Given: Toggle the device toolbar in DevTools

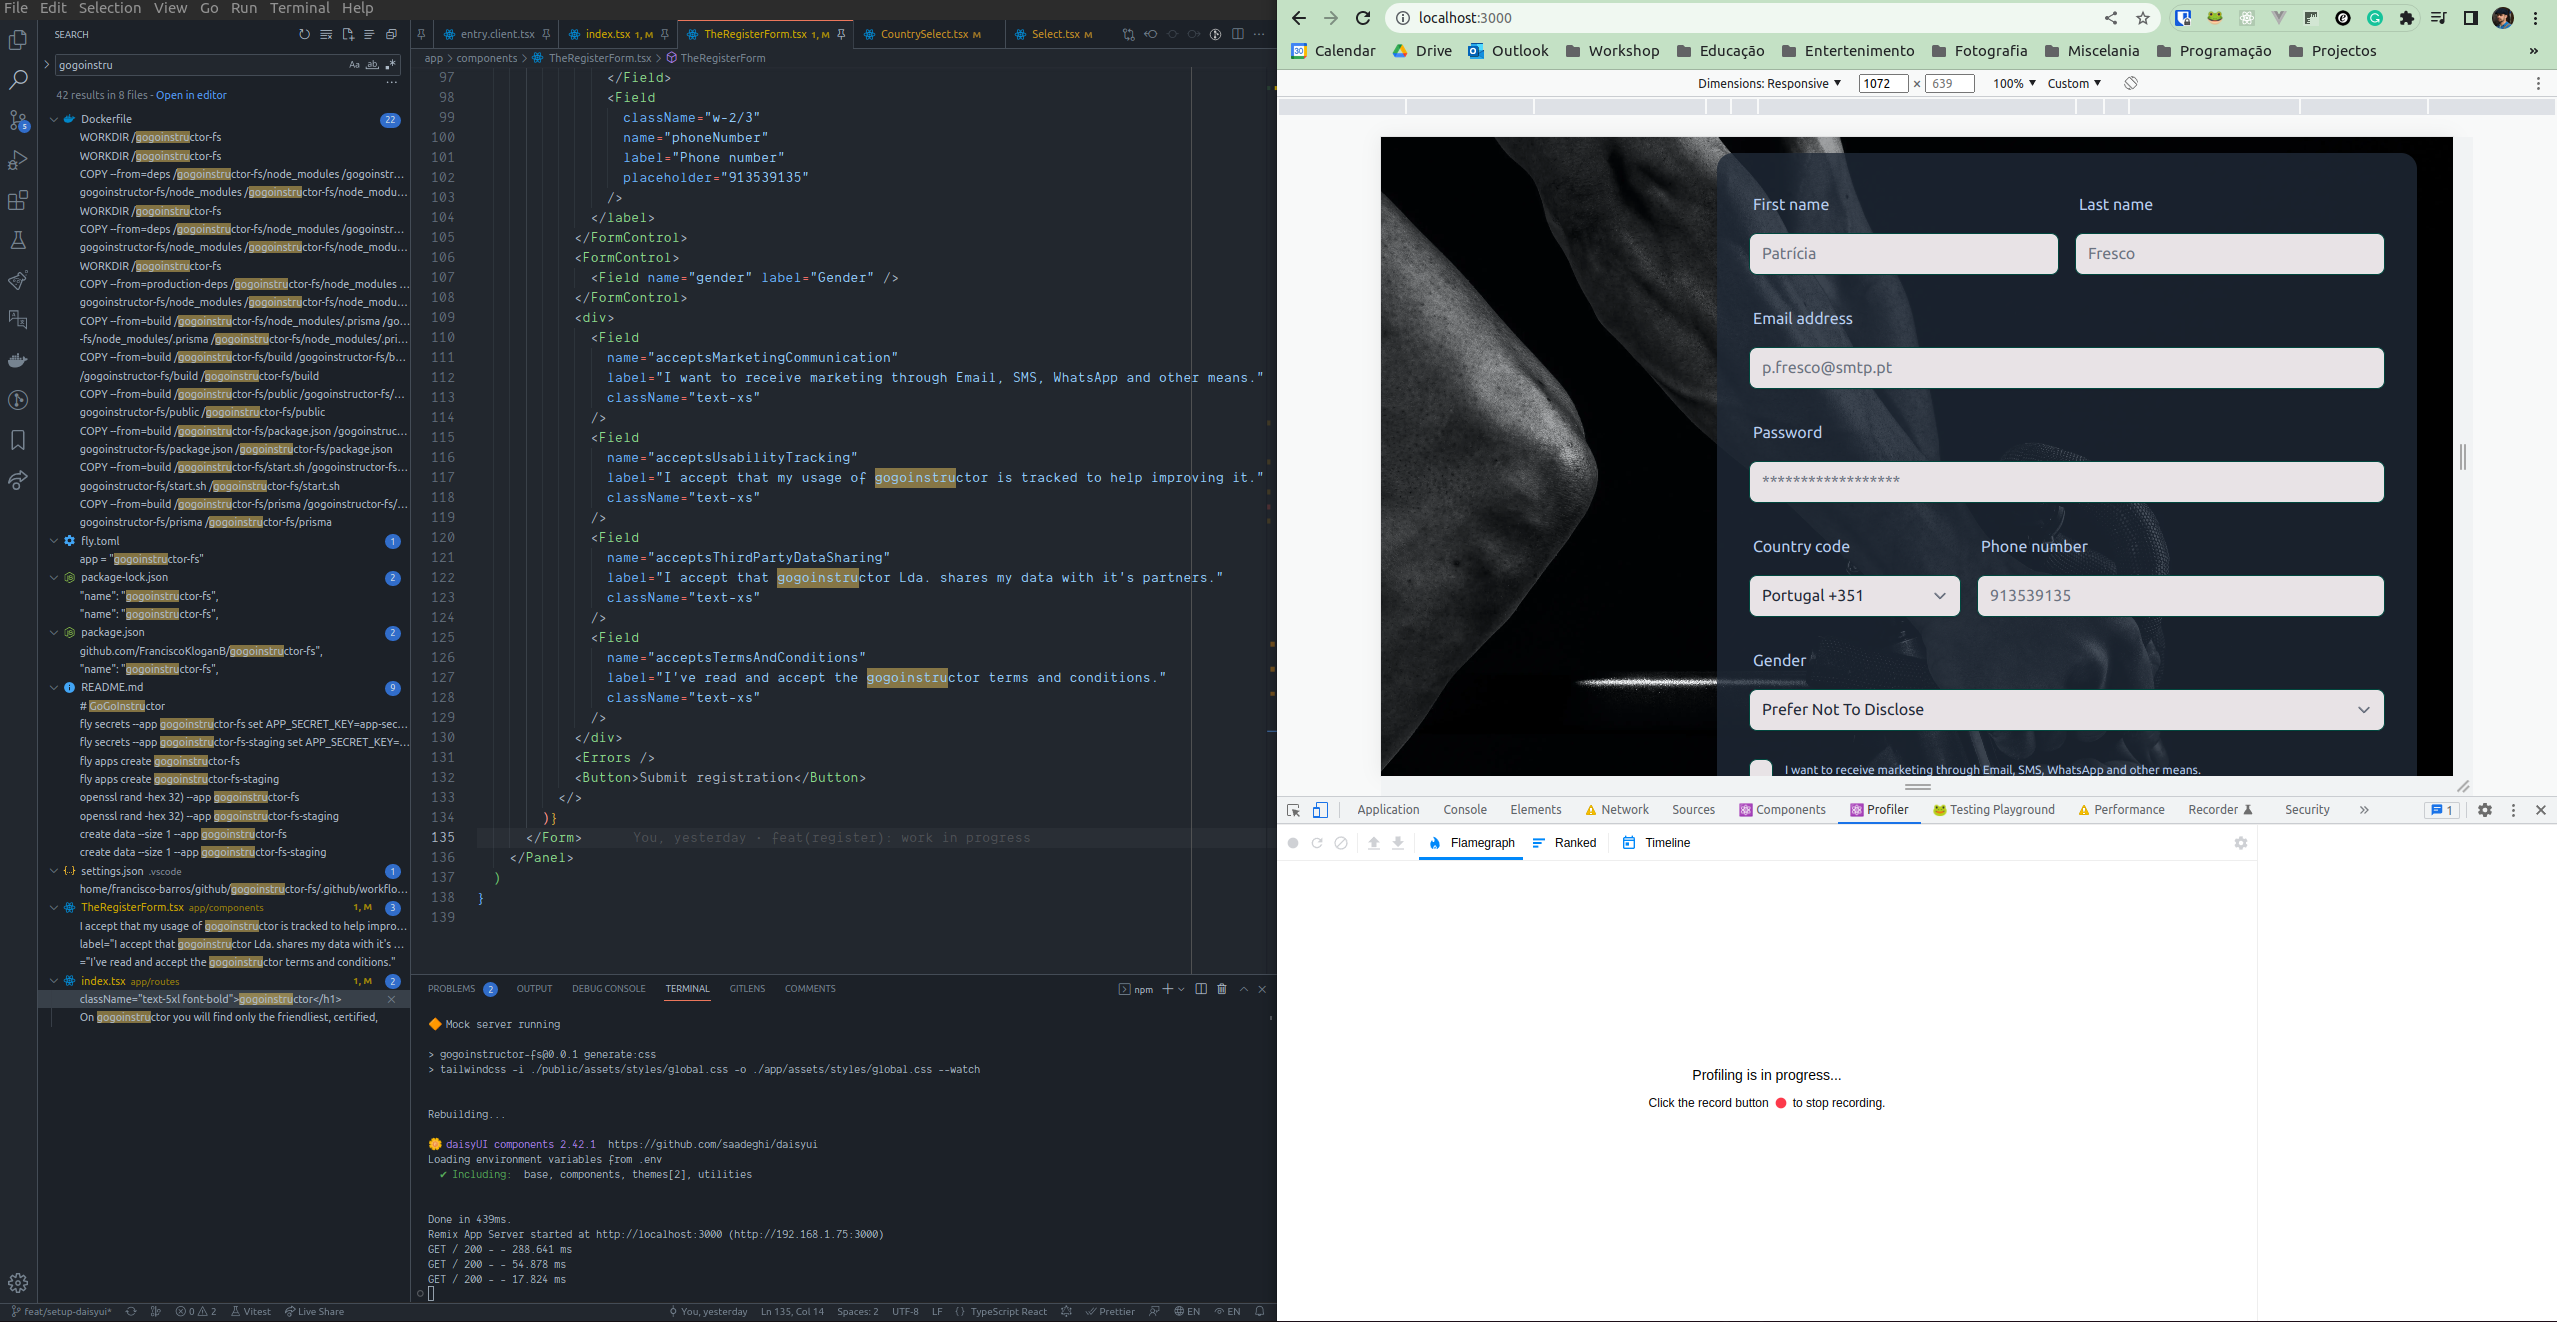Looking at the screenshot, I should coord(1321,810).
